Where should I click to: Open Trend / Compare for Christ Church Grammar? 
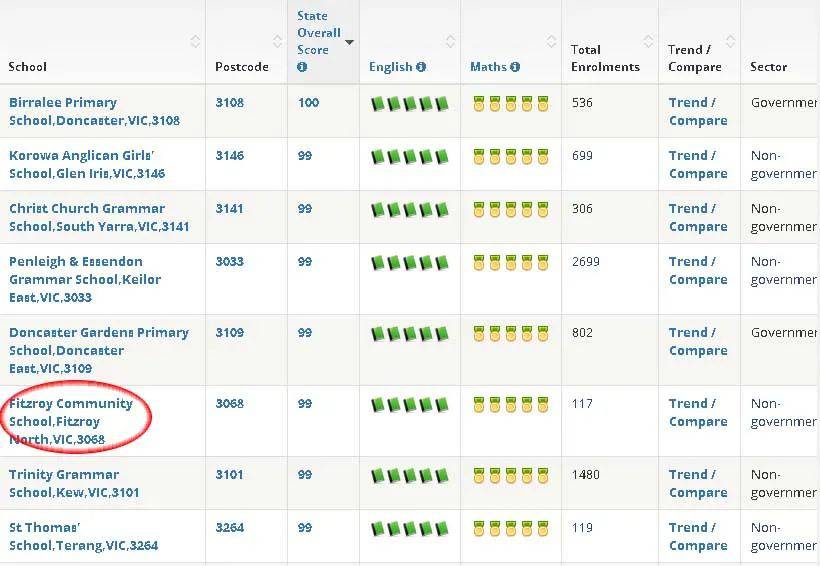pos(698,217)
